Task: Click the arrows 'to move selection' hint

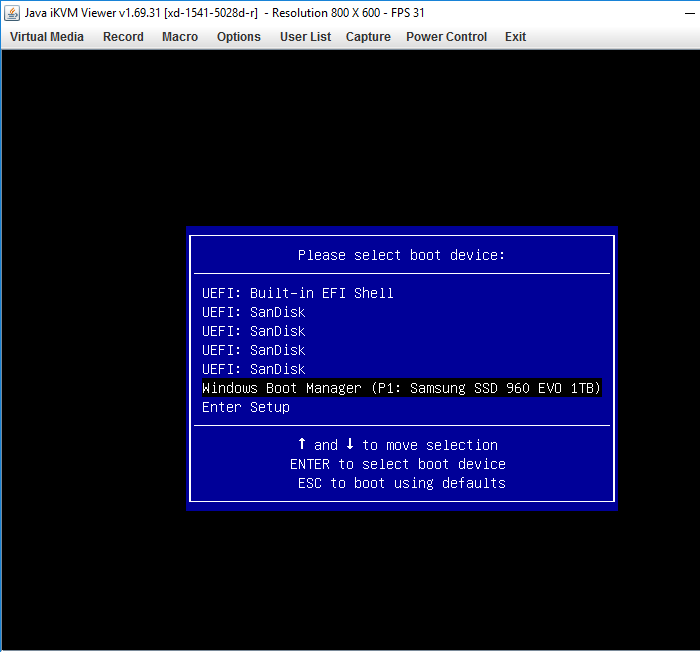Action: pos(398,445)
